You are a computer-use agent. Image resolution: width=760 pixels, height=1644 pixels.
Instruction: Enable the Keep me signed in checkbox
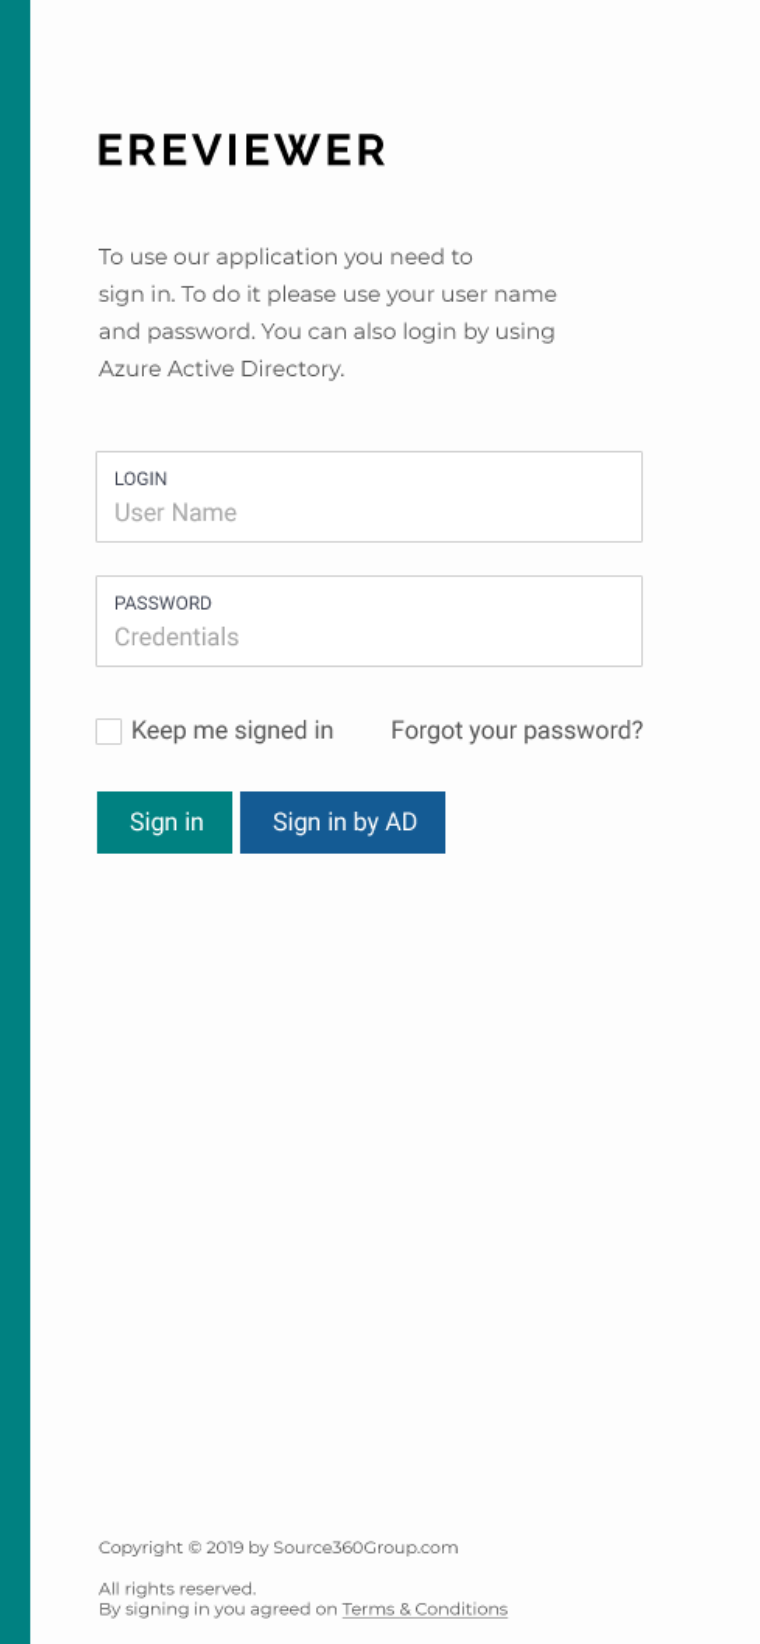click(x=109, y=731)
